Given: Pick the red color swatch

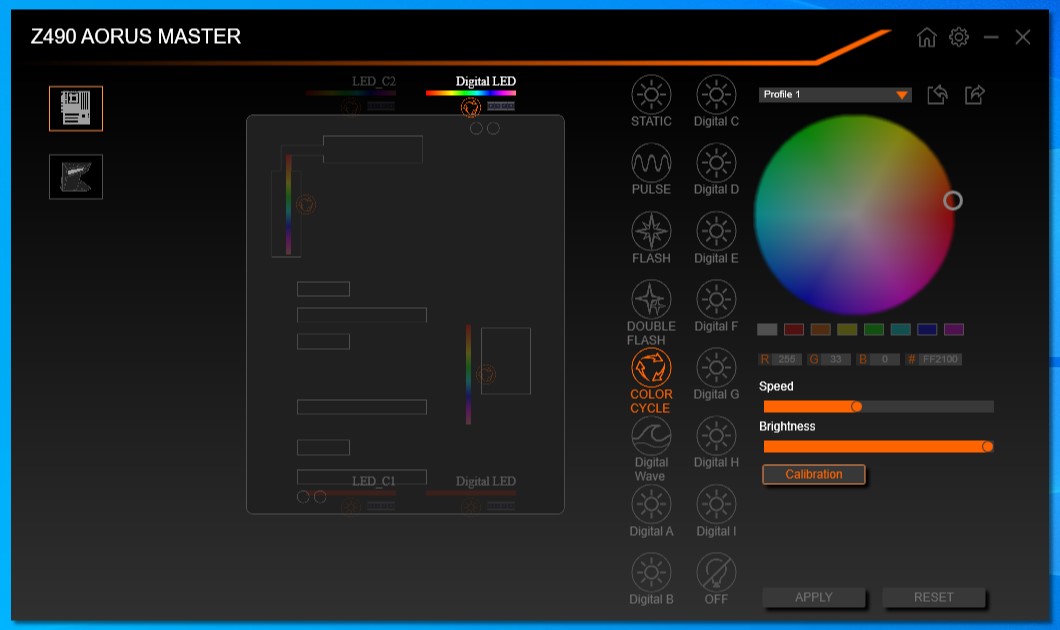Looking at the screenshot, I should coord(794,329).
